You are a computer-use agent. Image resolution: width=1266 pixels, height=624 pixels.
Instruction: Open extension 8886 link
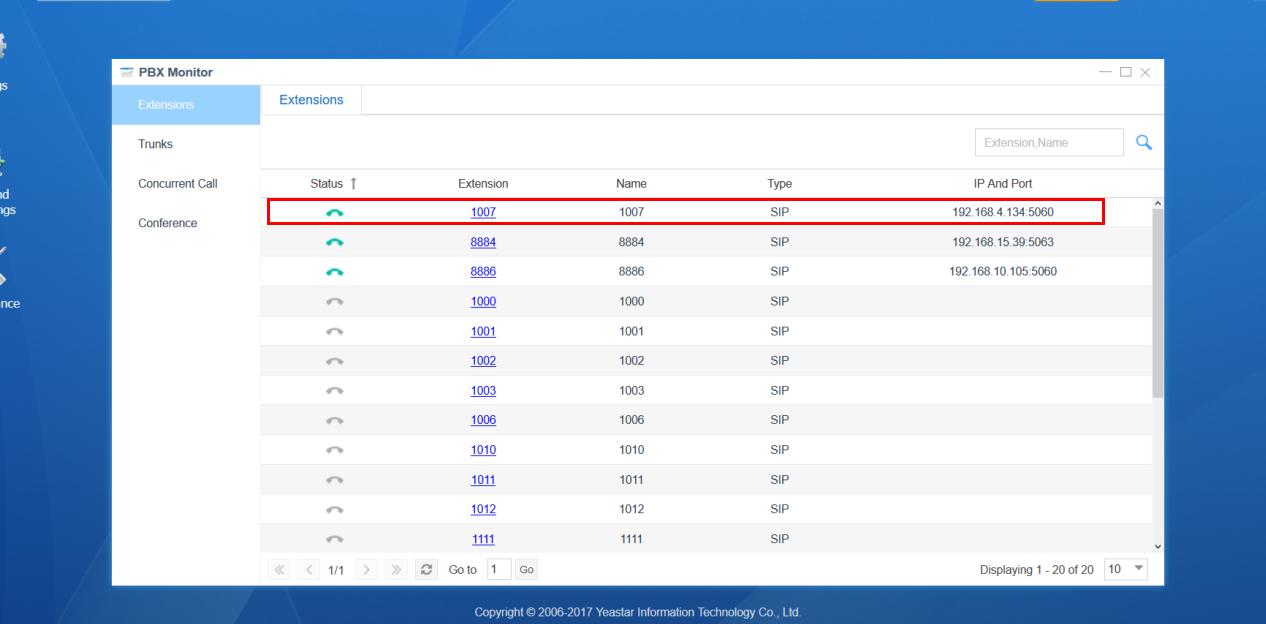(483, 272)
